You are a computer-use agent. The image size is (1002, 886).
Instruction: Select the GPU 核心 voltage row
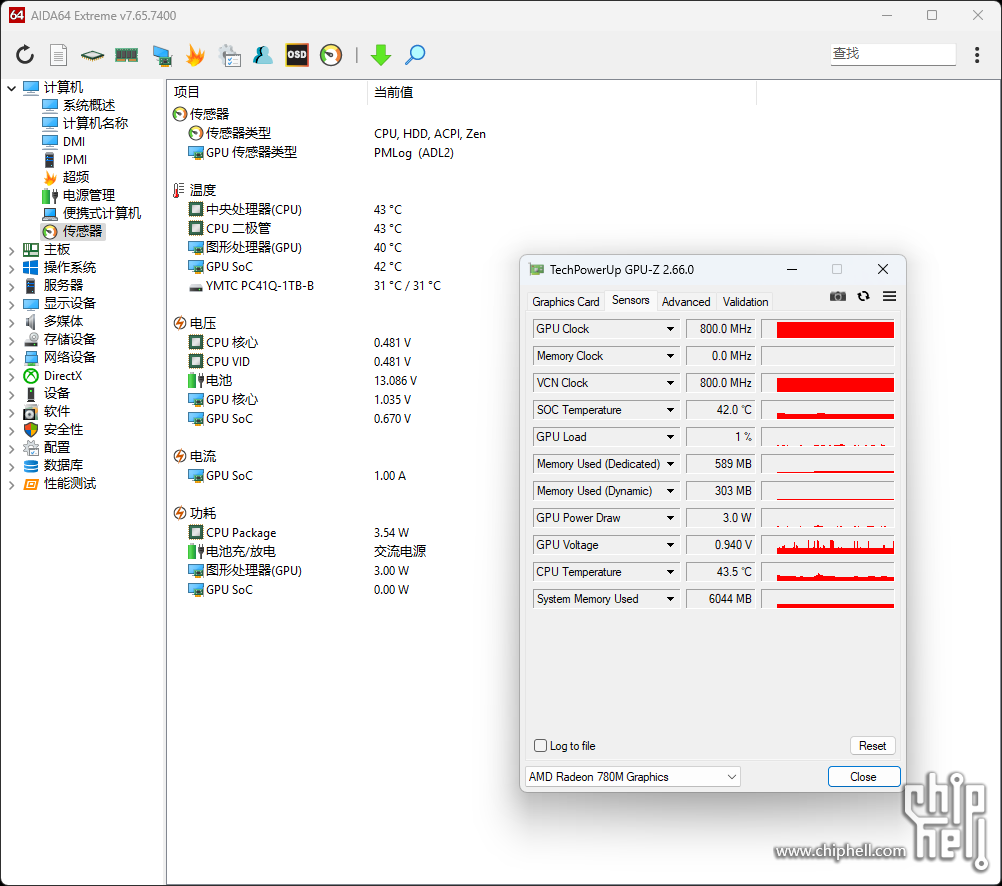click(x=231, y=400)
